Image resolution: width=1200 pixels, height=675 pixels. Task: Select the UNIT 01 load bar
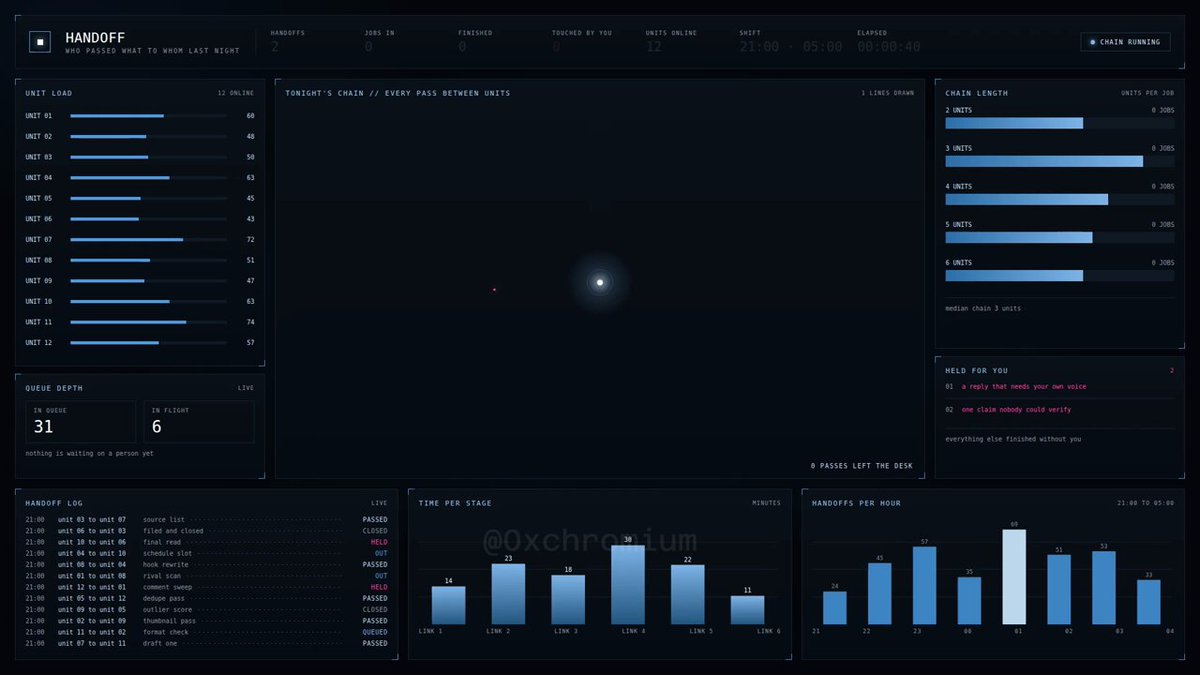point(148,116)
